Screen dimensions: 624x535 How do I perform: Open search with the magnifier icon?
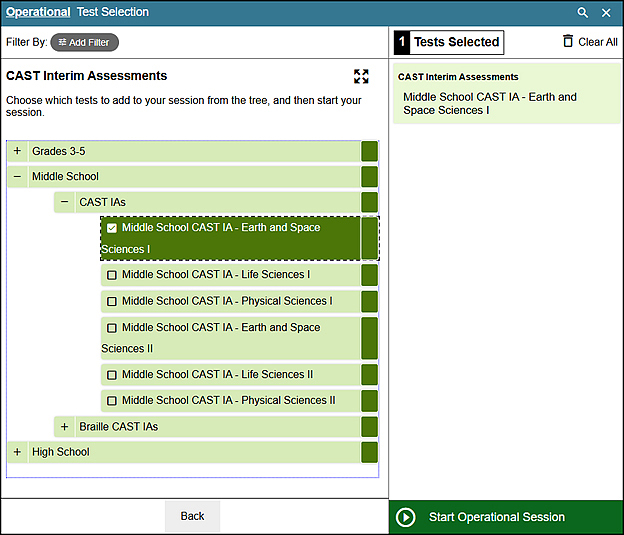(x=582, y=13)
